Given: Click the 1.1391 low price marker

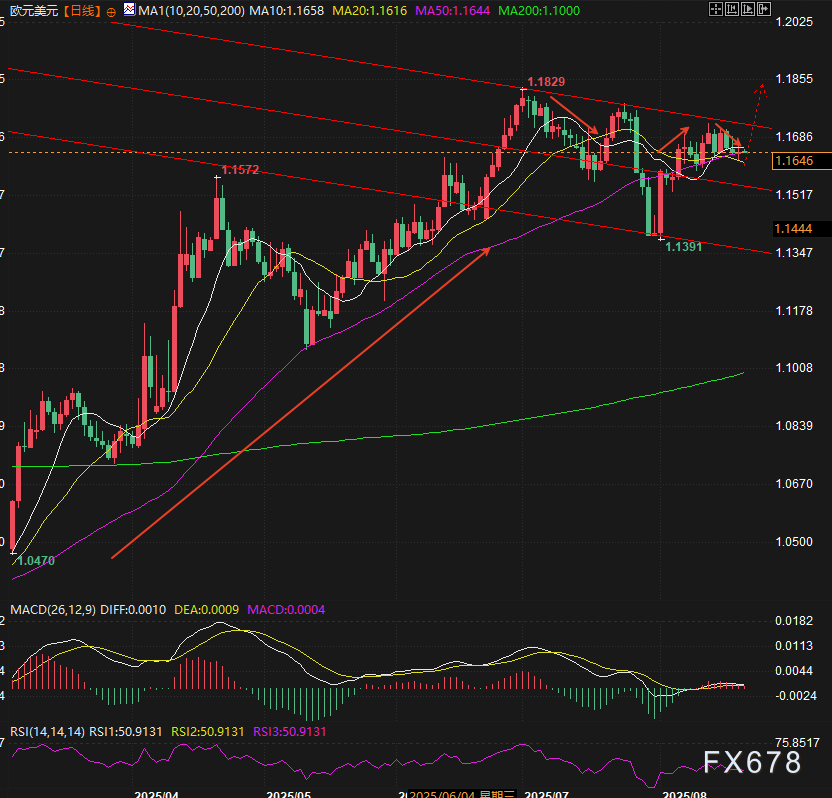Looking at the screenshot, I should tap(685, 245).
